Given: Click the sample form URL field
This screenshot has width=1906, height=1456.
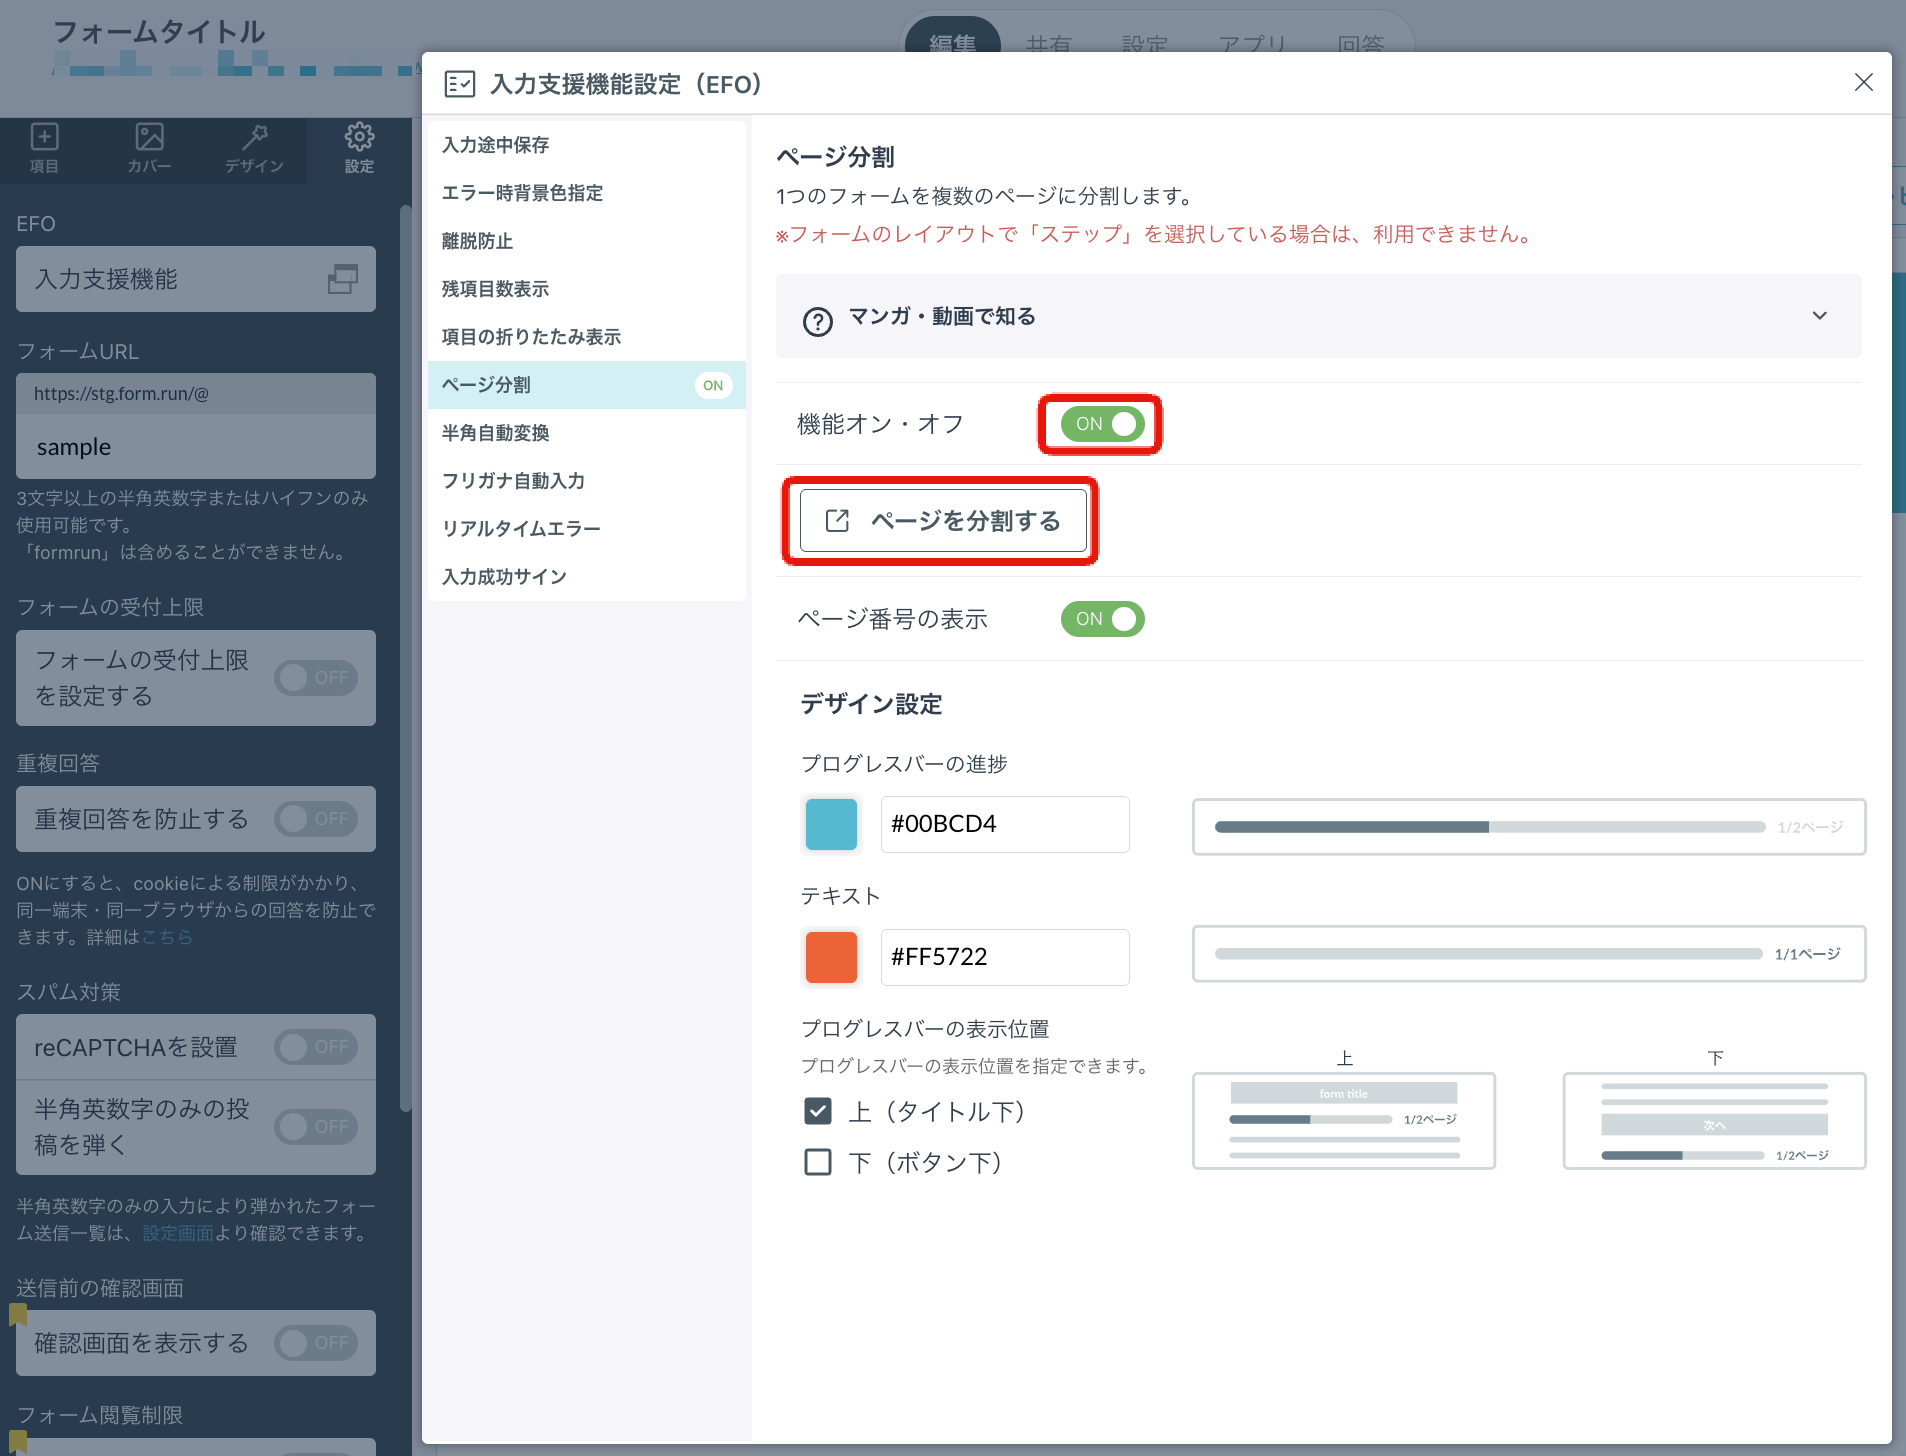Looking at the screenshot, I should point(196,447).
